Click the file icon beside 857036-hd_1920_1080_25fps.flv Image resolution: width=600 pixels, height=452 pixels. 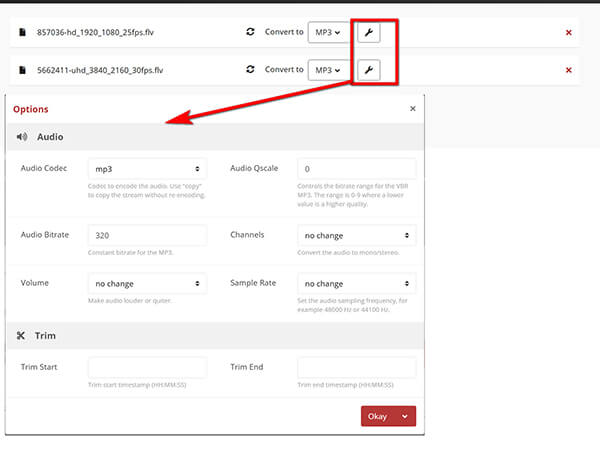[x=23, y=32]
